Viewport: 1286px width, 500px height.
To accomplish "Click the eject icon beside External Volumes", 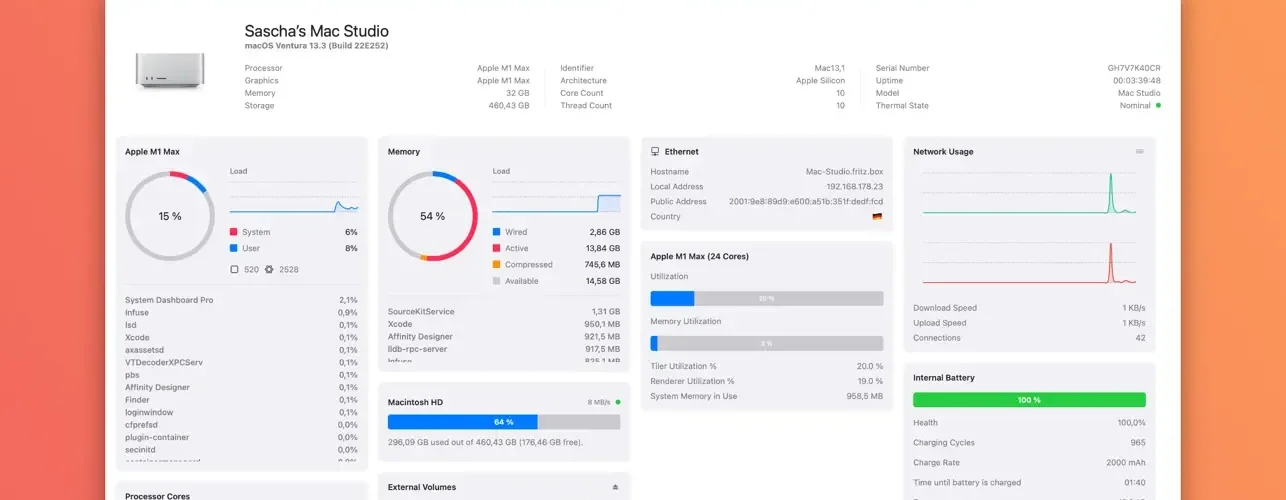I will pos(615,488).
